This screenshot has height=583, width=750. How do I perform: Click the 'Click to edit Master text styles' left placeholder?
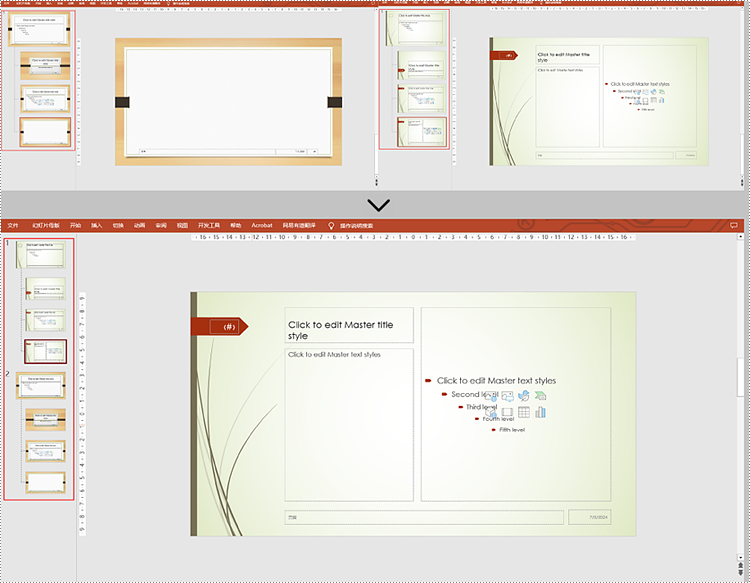coord(349,425)
